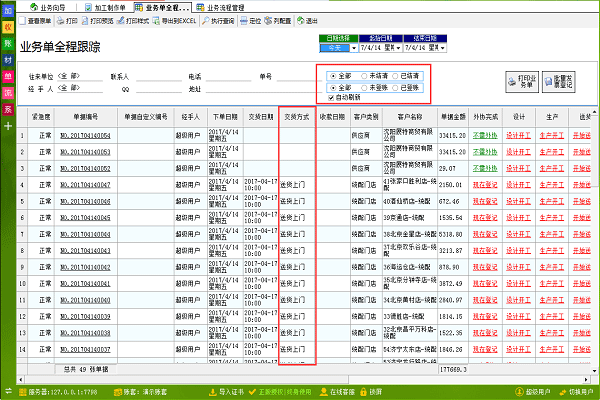Click the 联系人 input field

point(159,77)
